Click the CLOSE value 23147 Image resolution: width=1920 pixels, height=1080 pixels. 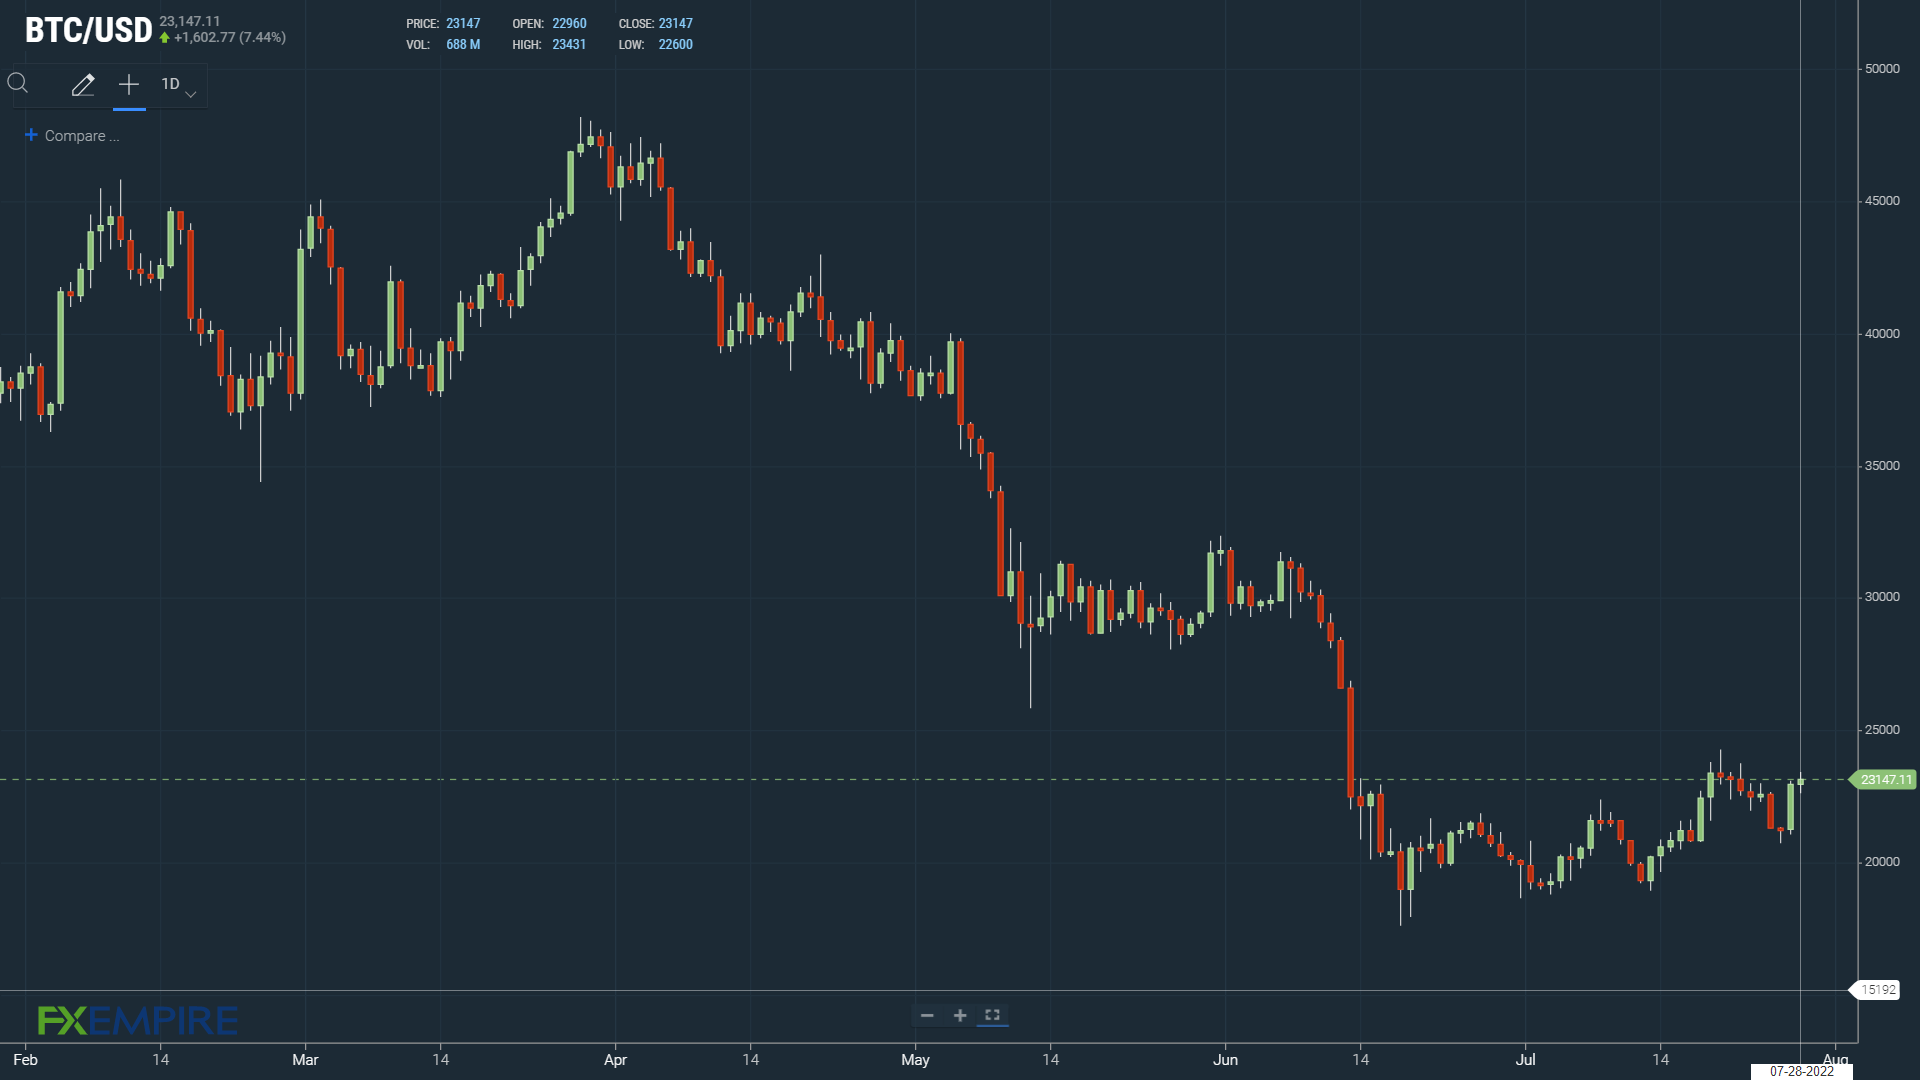click(x=675, y=24)
